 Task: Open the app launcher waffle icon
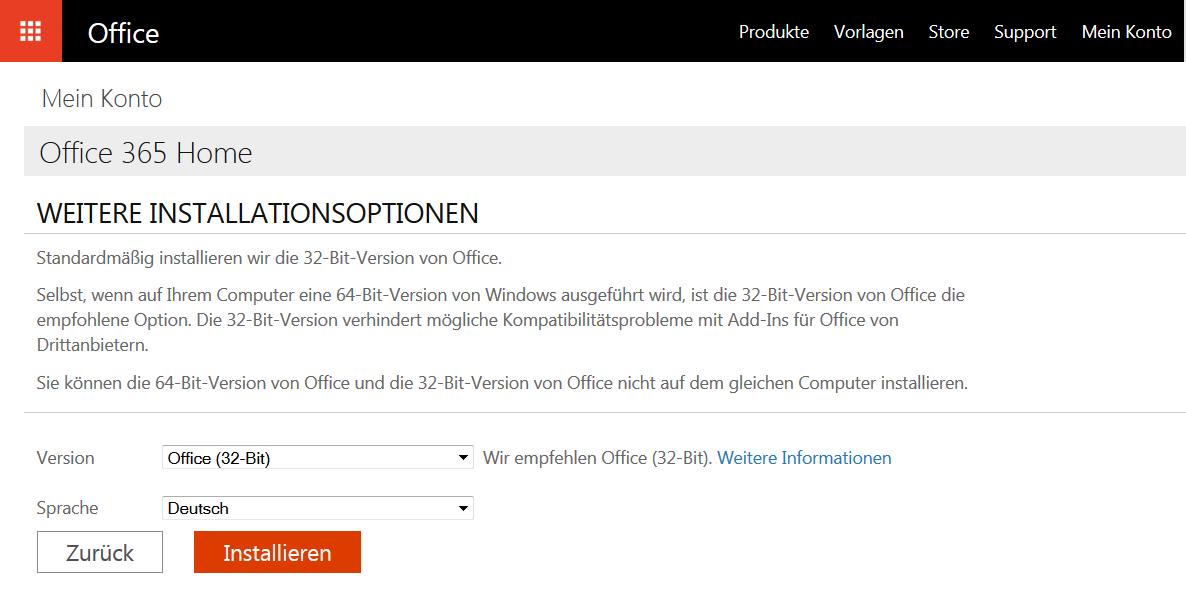pos(30,31)
